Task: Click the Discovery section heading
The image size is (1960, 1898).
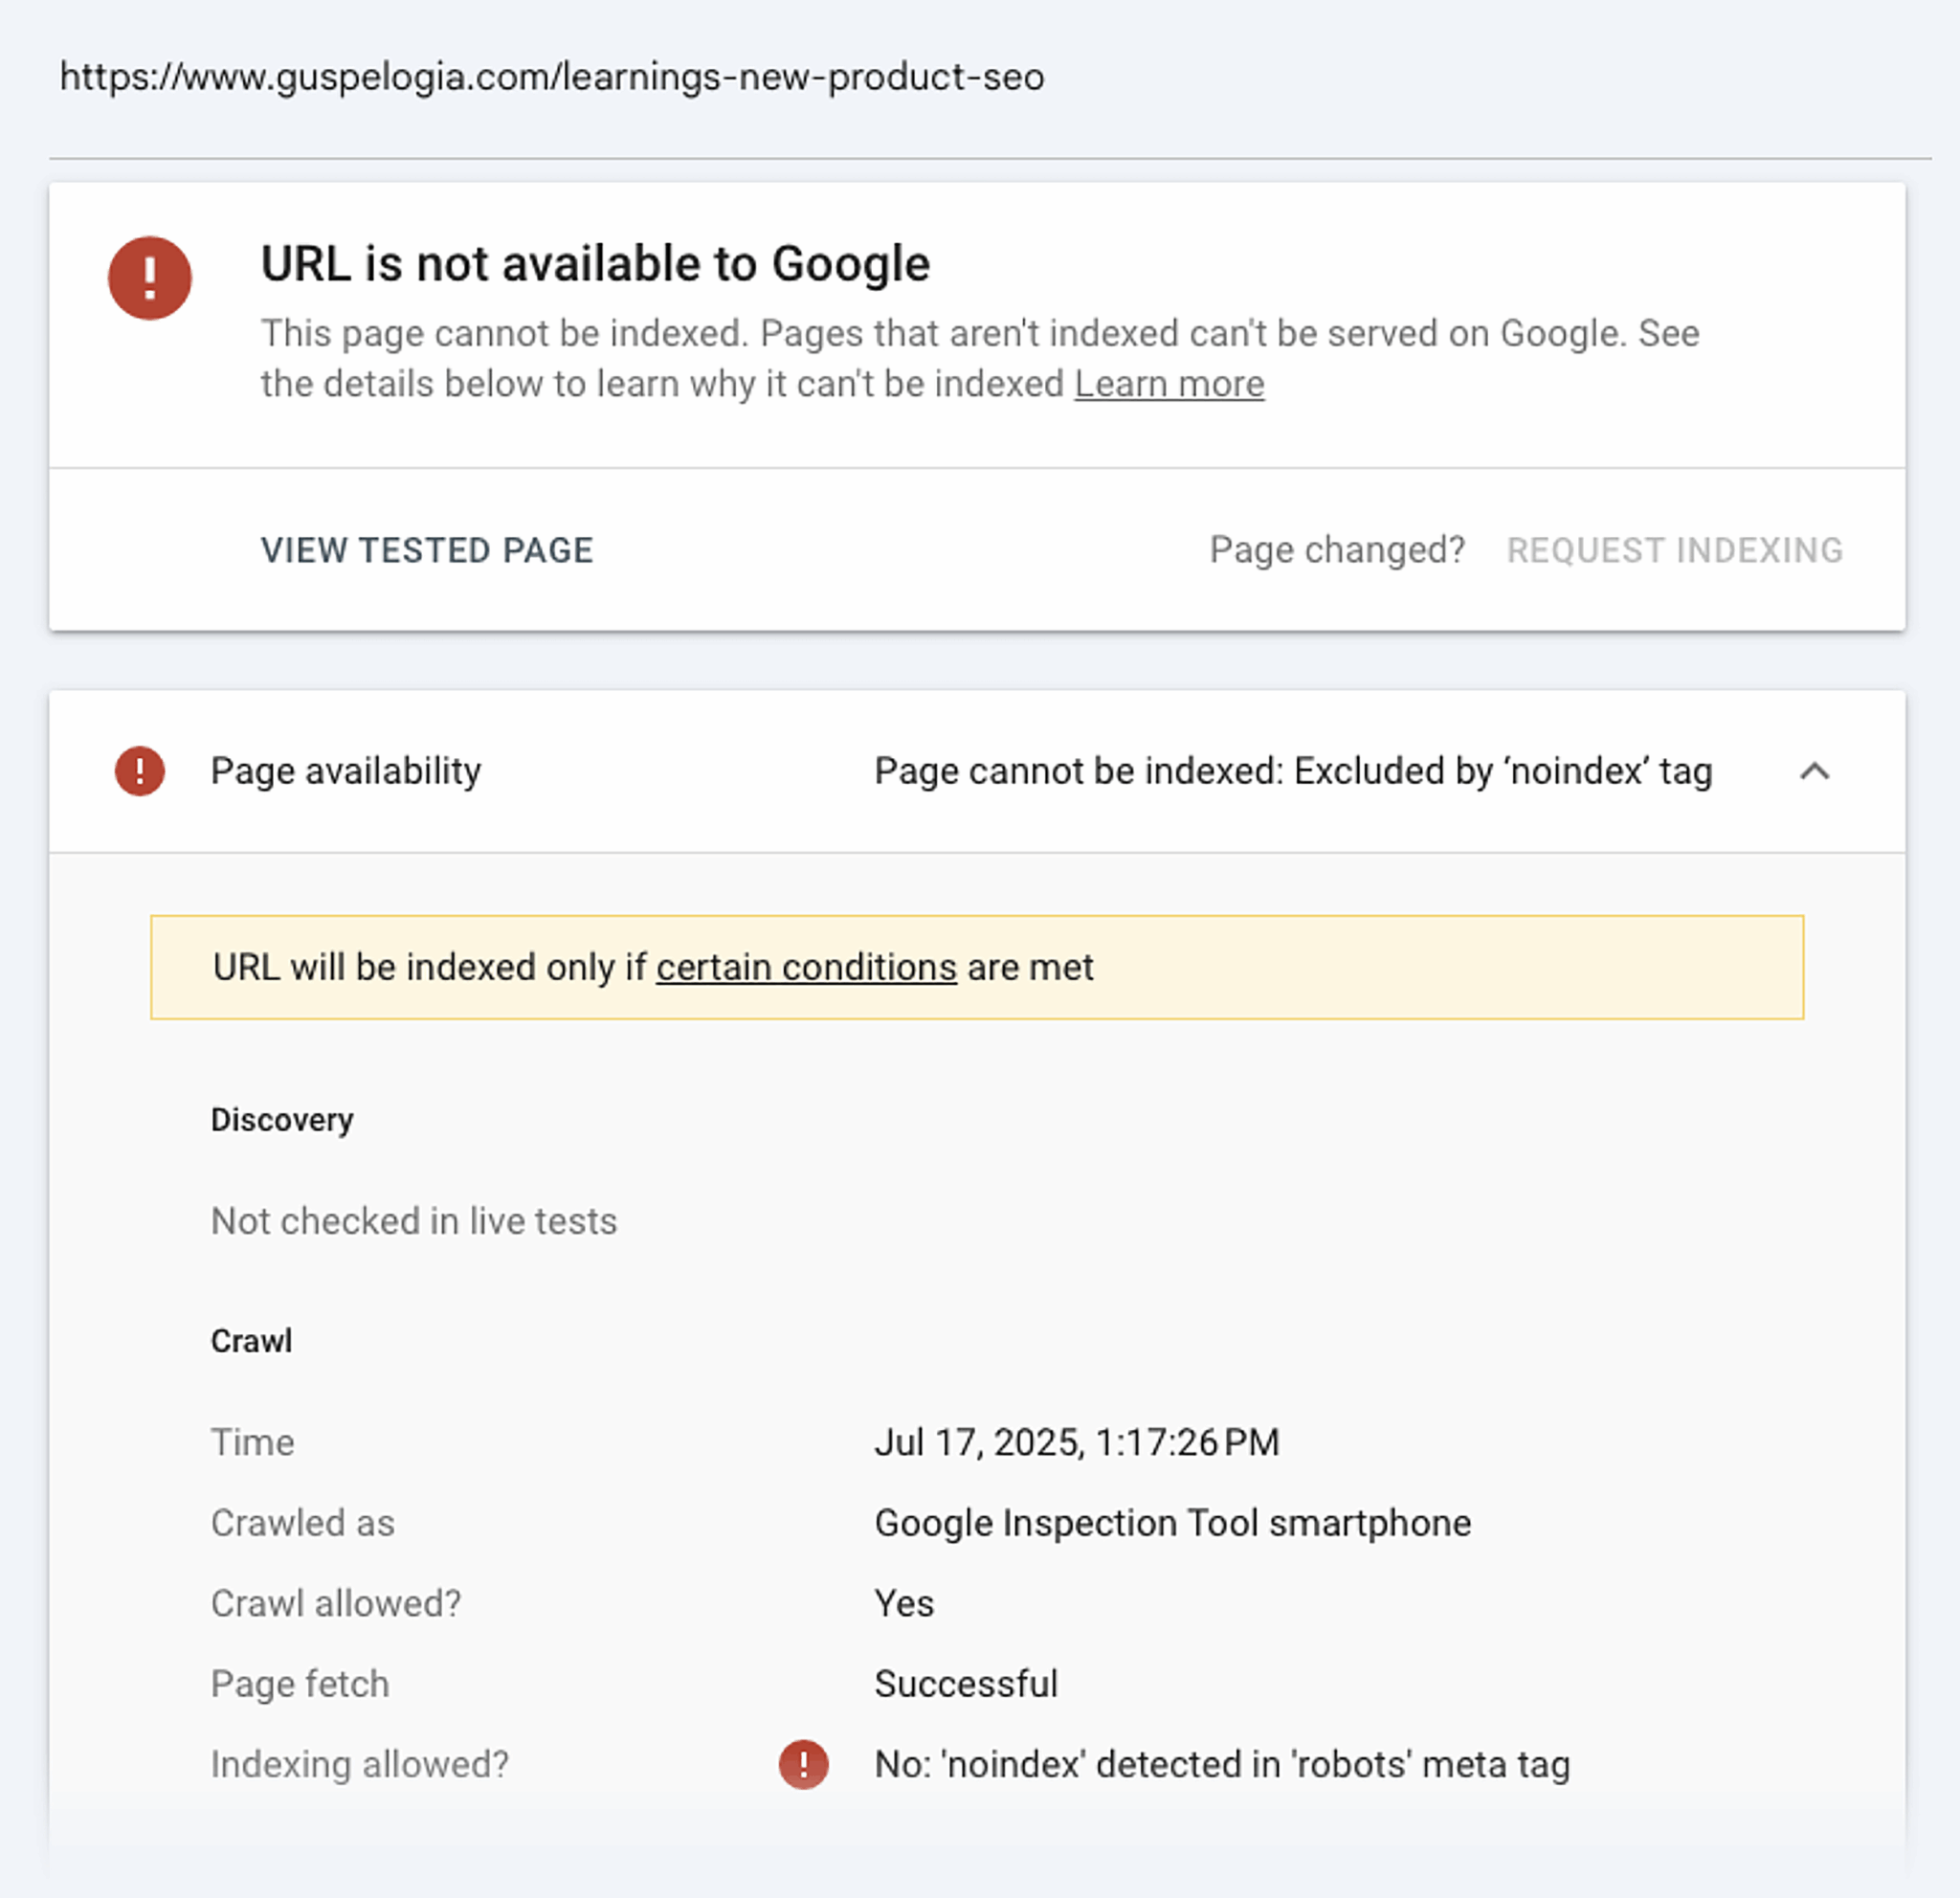Action: click(x=282, y=1120)
